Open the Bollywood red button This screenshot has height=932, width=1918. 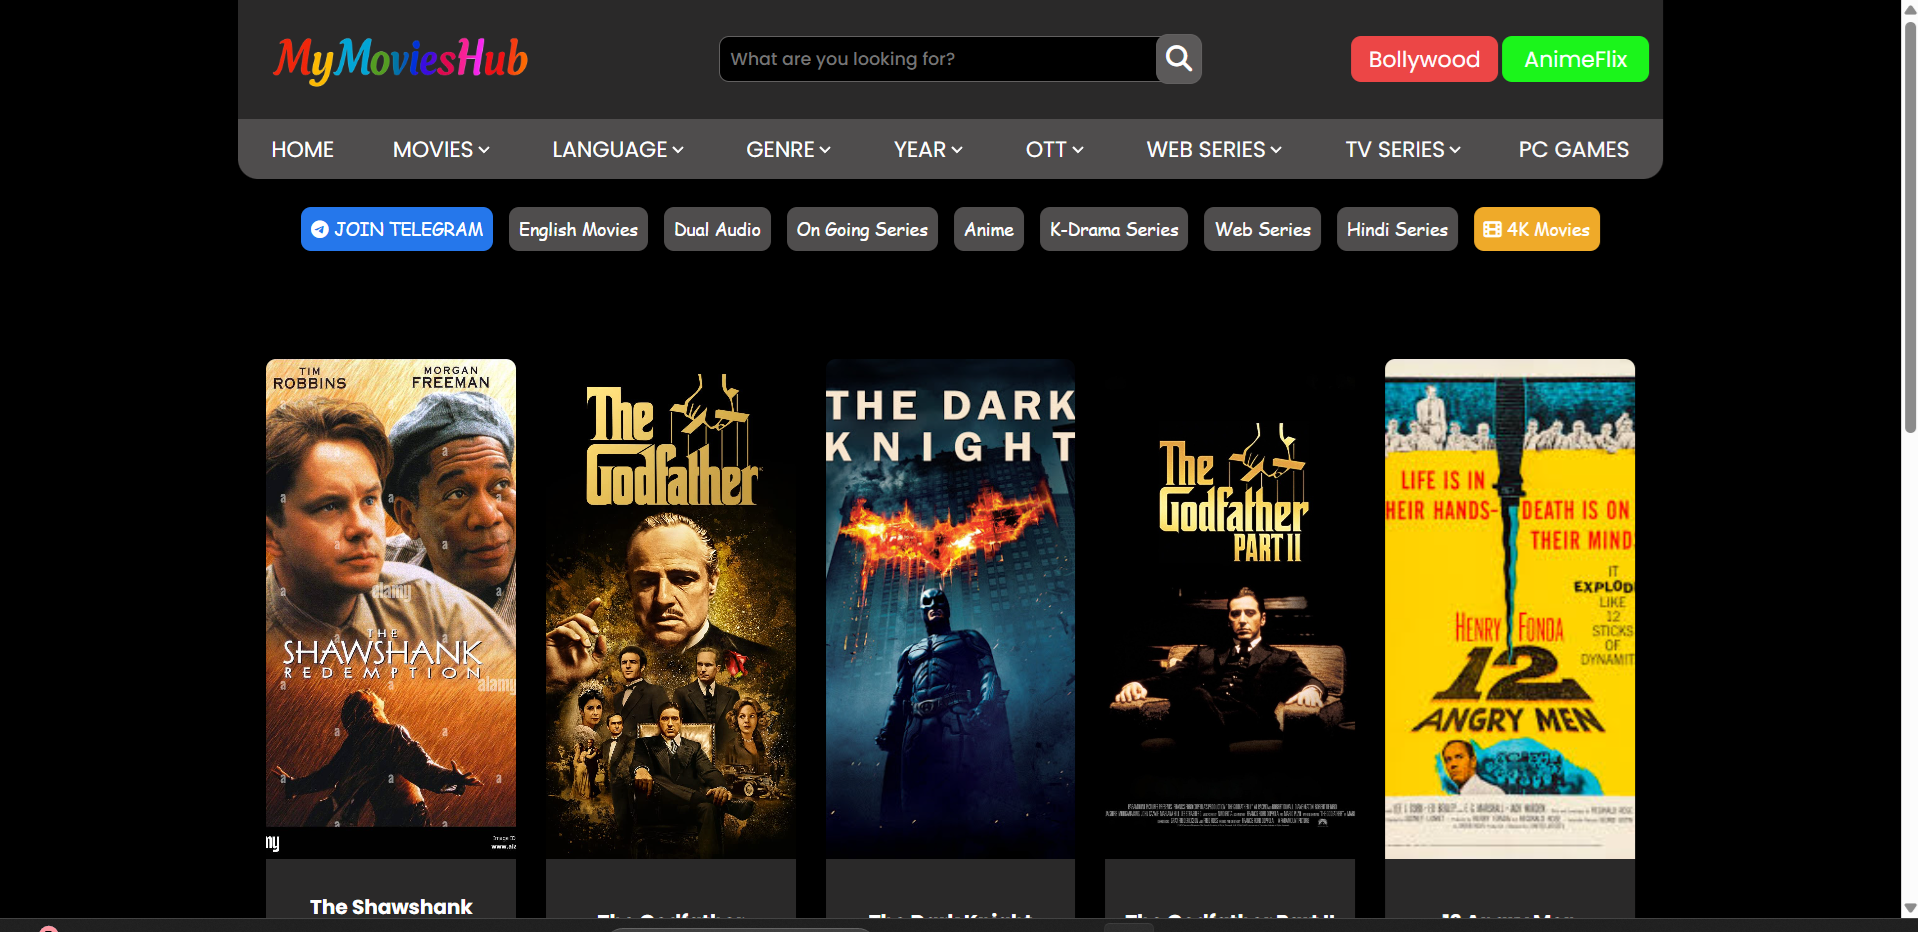tap(1424, 59)
